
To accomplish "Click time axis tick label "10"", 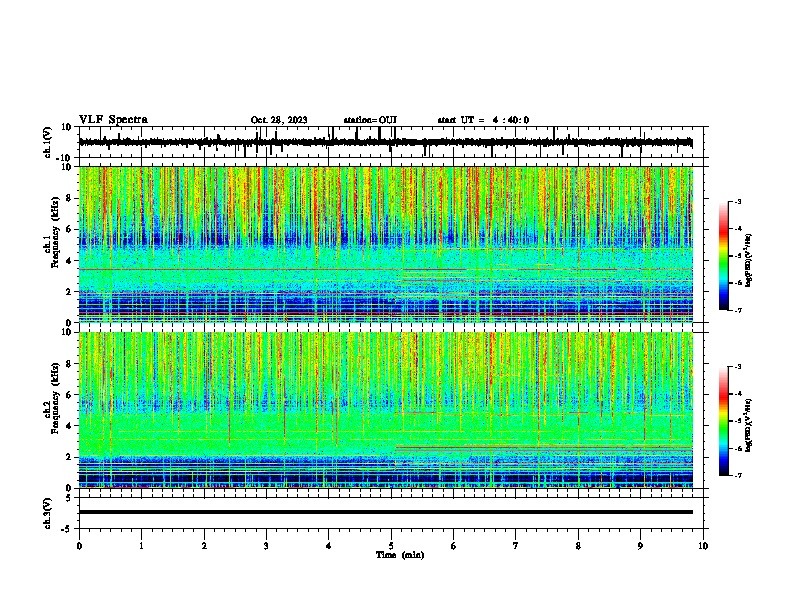I will coord(703,546).
